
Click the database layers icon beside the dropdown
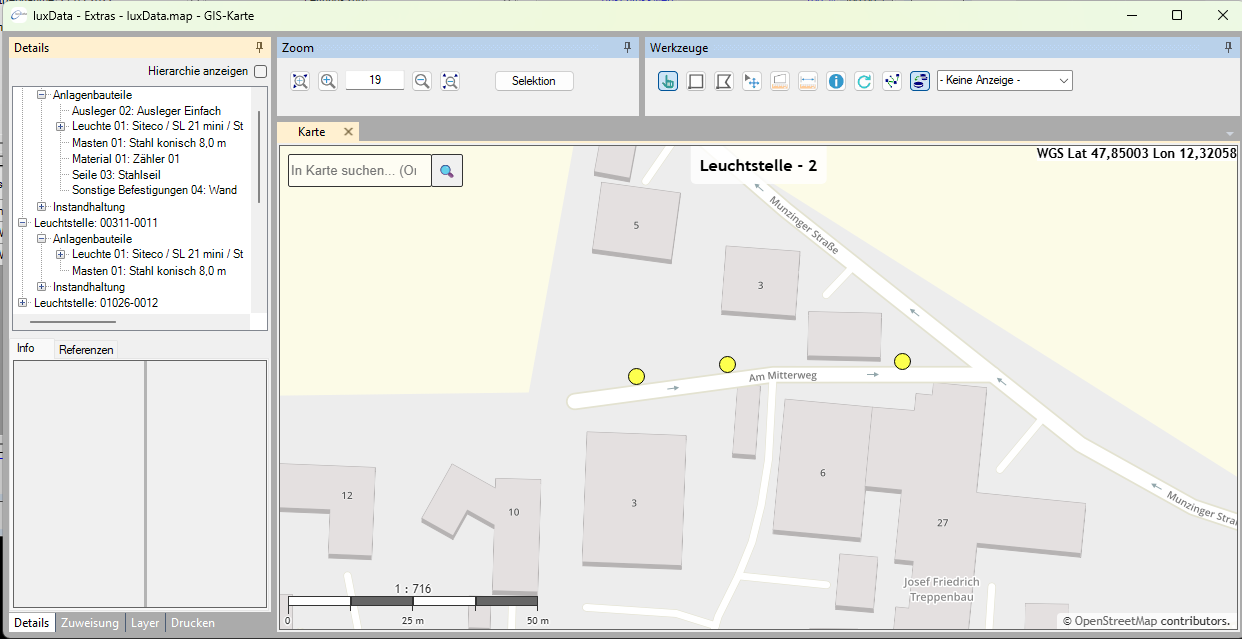920,81
